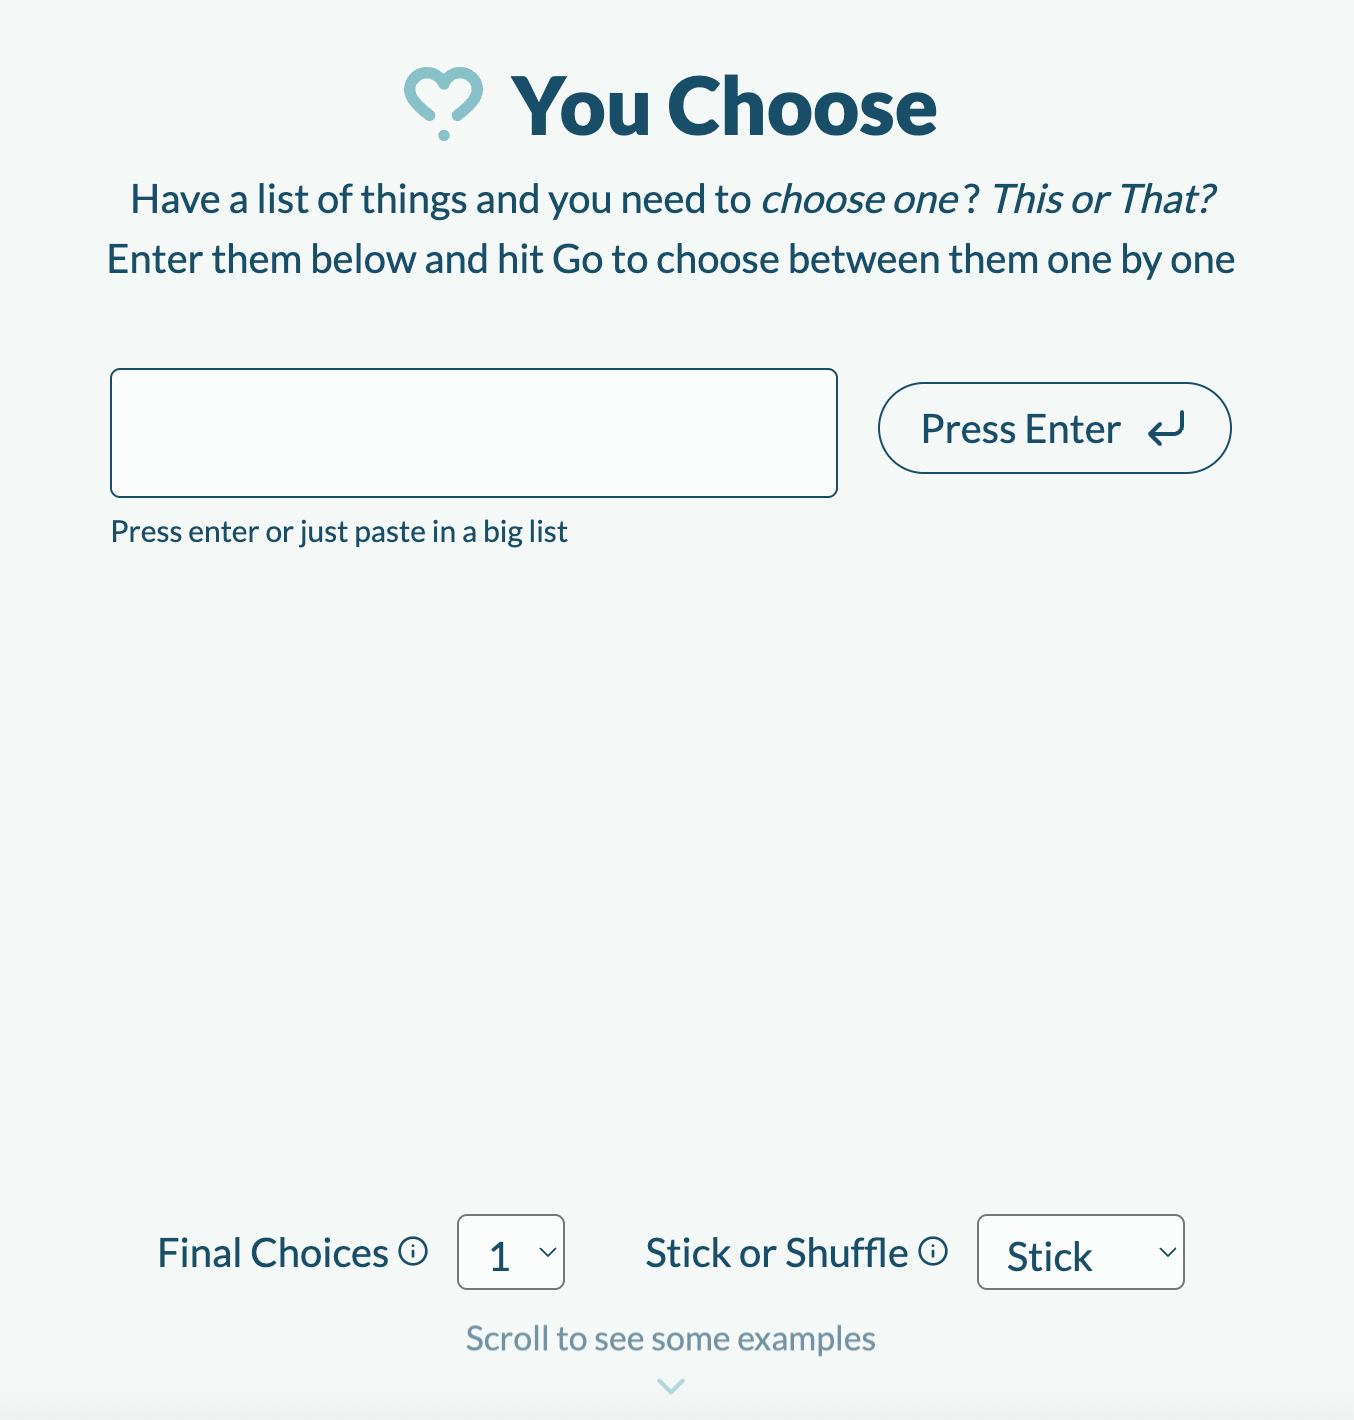Image resolution: width=1354 pixels, height=1420 pixels.
Task: Focus the list item text input box
Action: point(473,433)
